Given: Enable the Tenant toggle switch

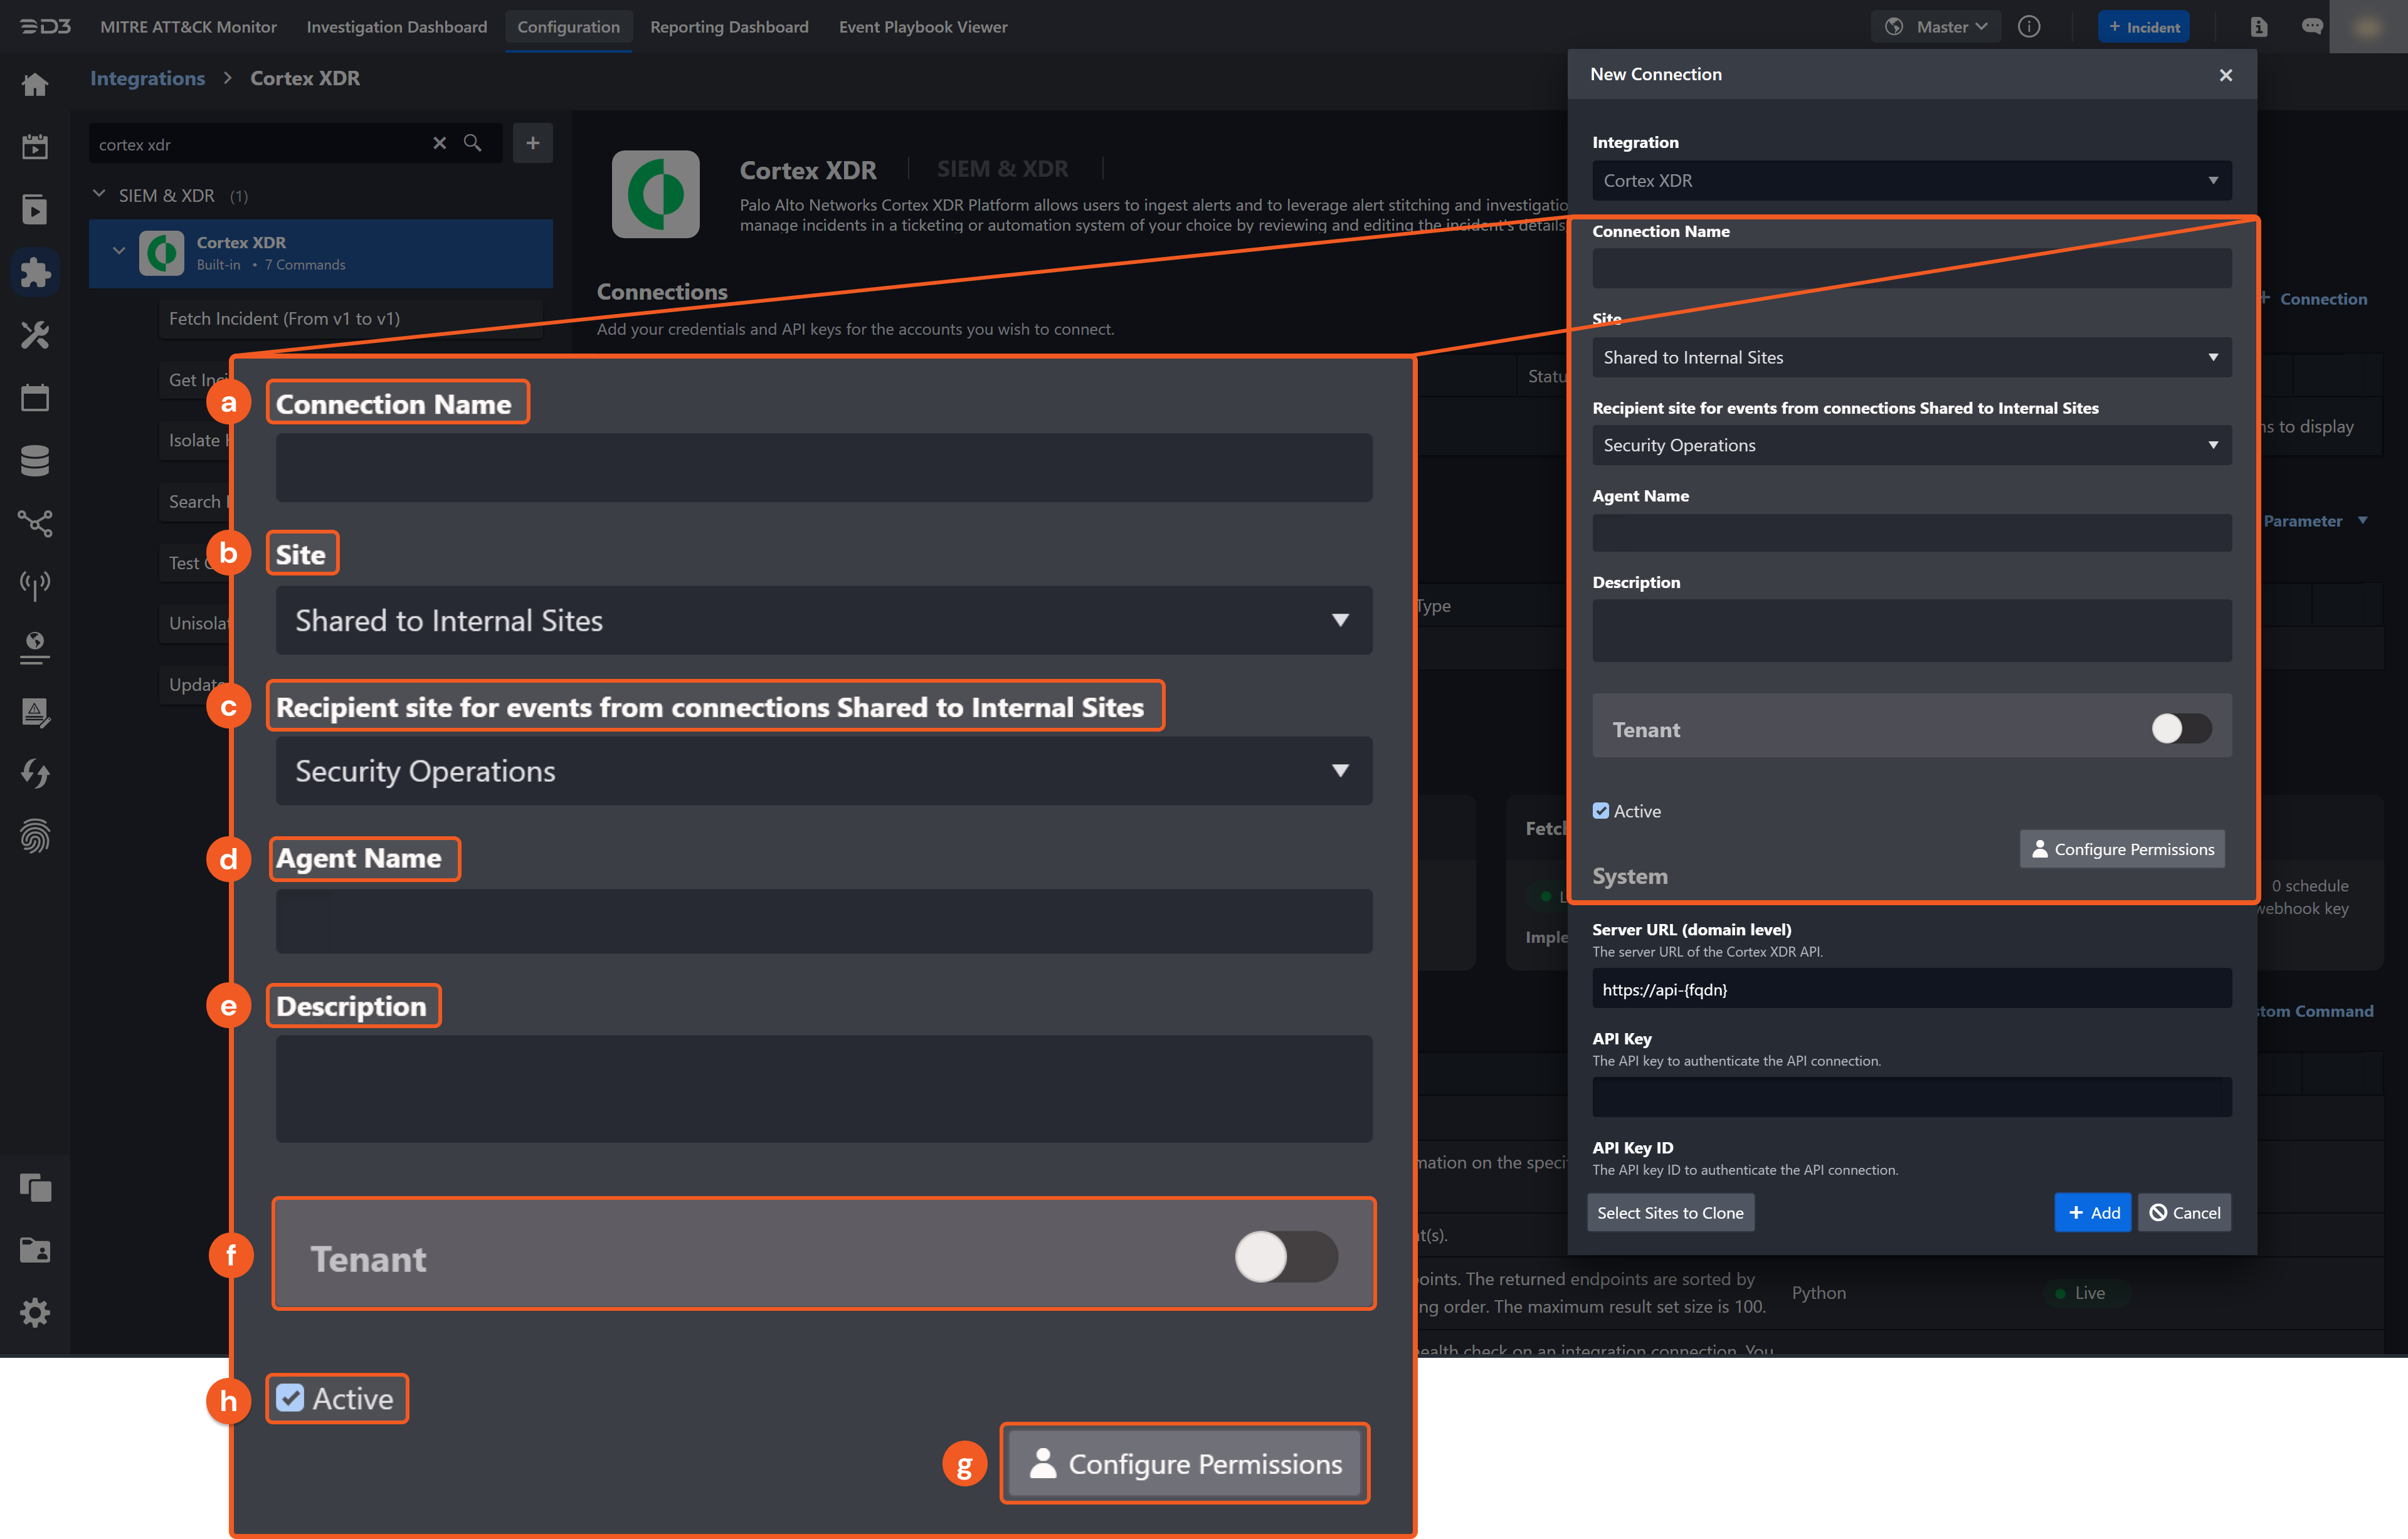Looking at the screenshot, I should coord(2179,728).
